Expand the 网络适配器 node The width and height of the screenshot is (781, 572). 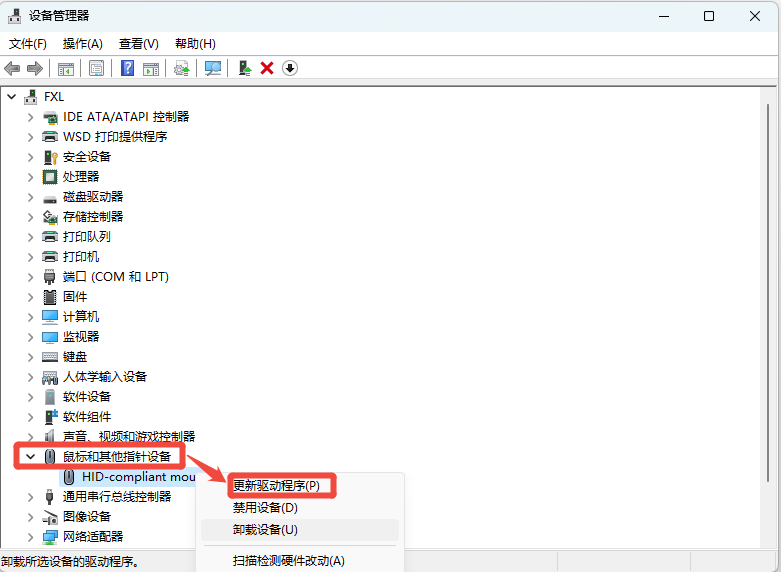(x=30, y=537)
